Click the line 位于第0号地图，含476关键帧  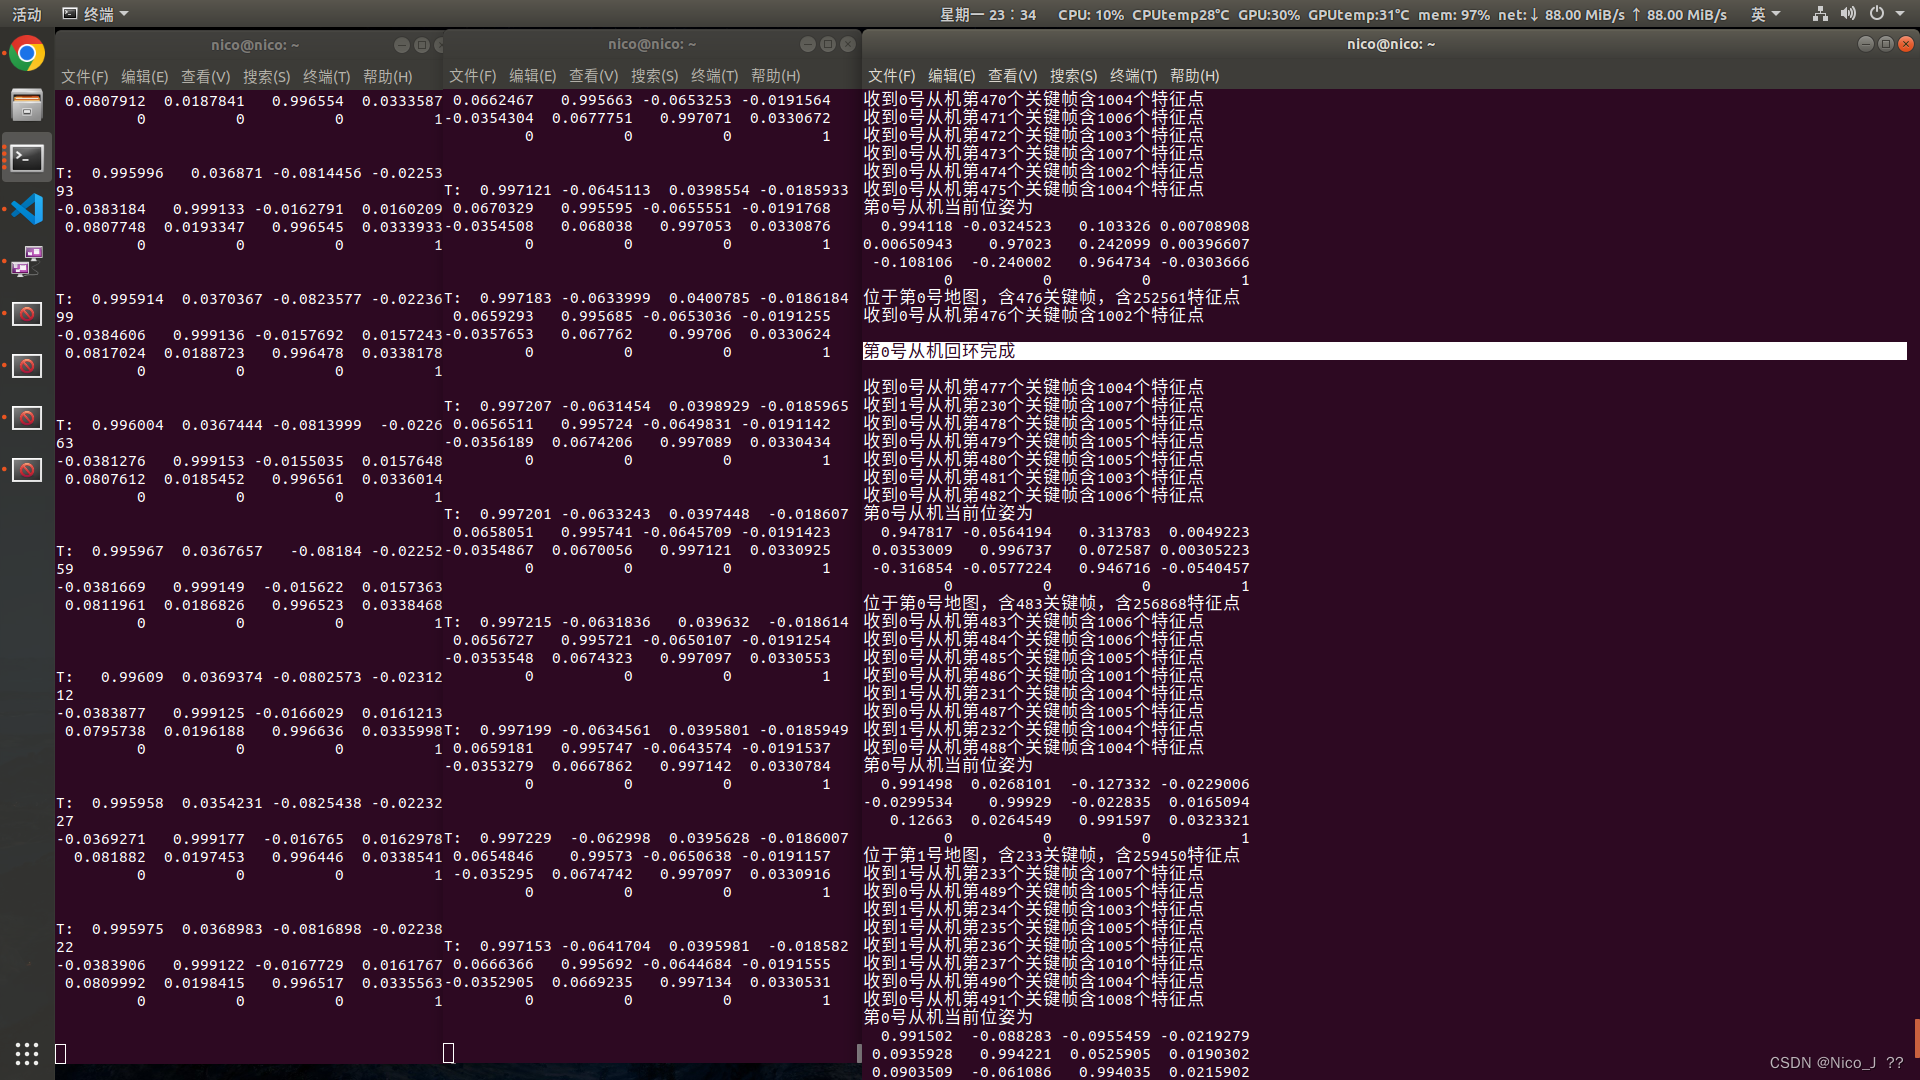click(x=1052, y=297)
